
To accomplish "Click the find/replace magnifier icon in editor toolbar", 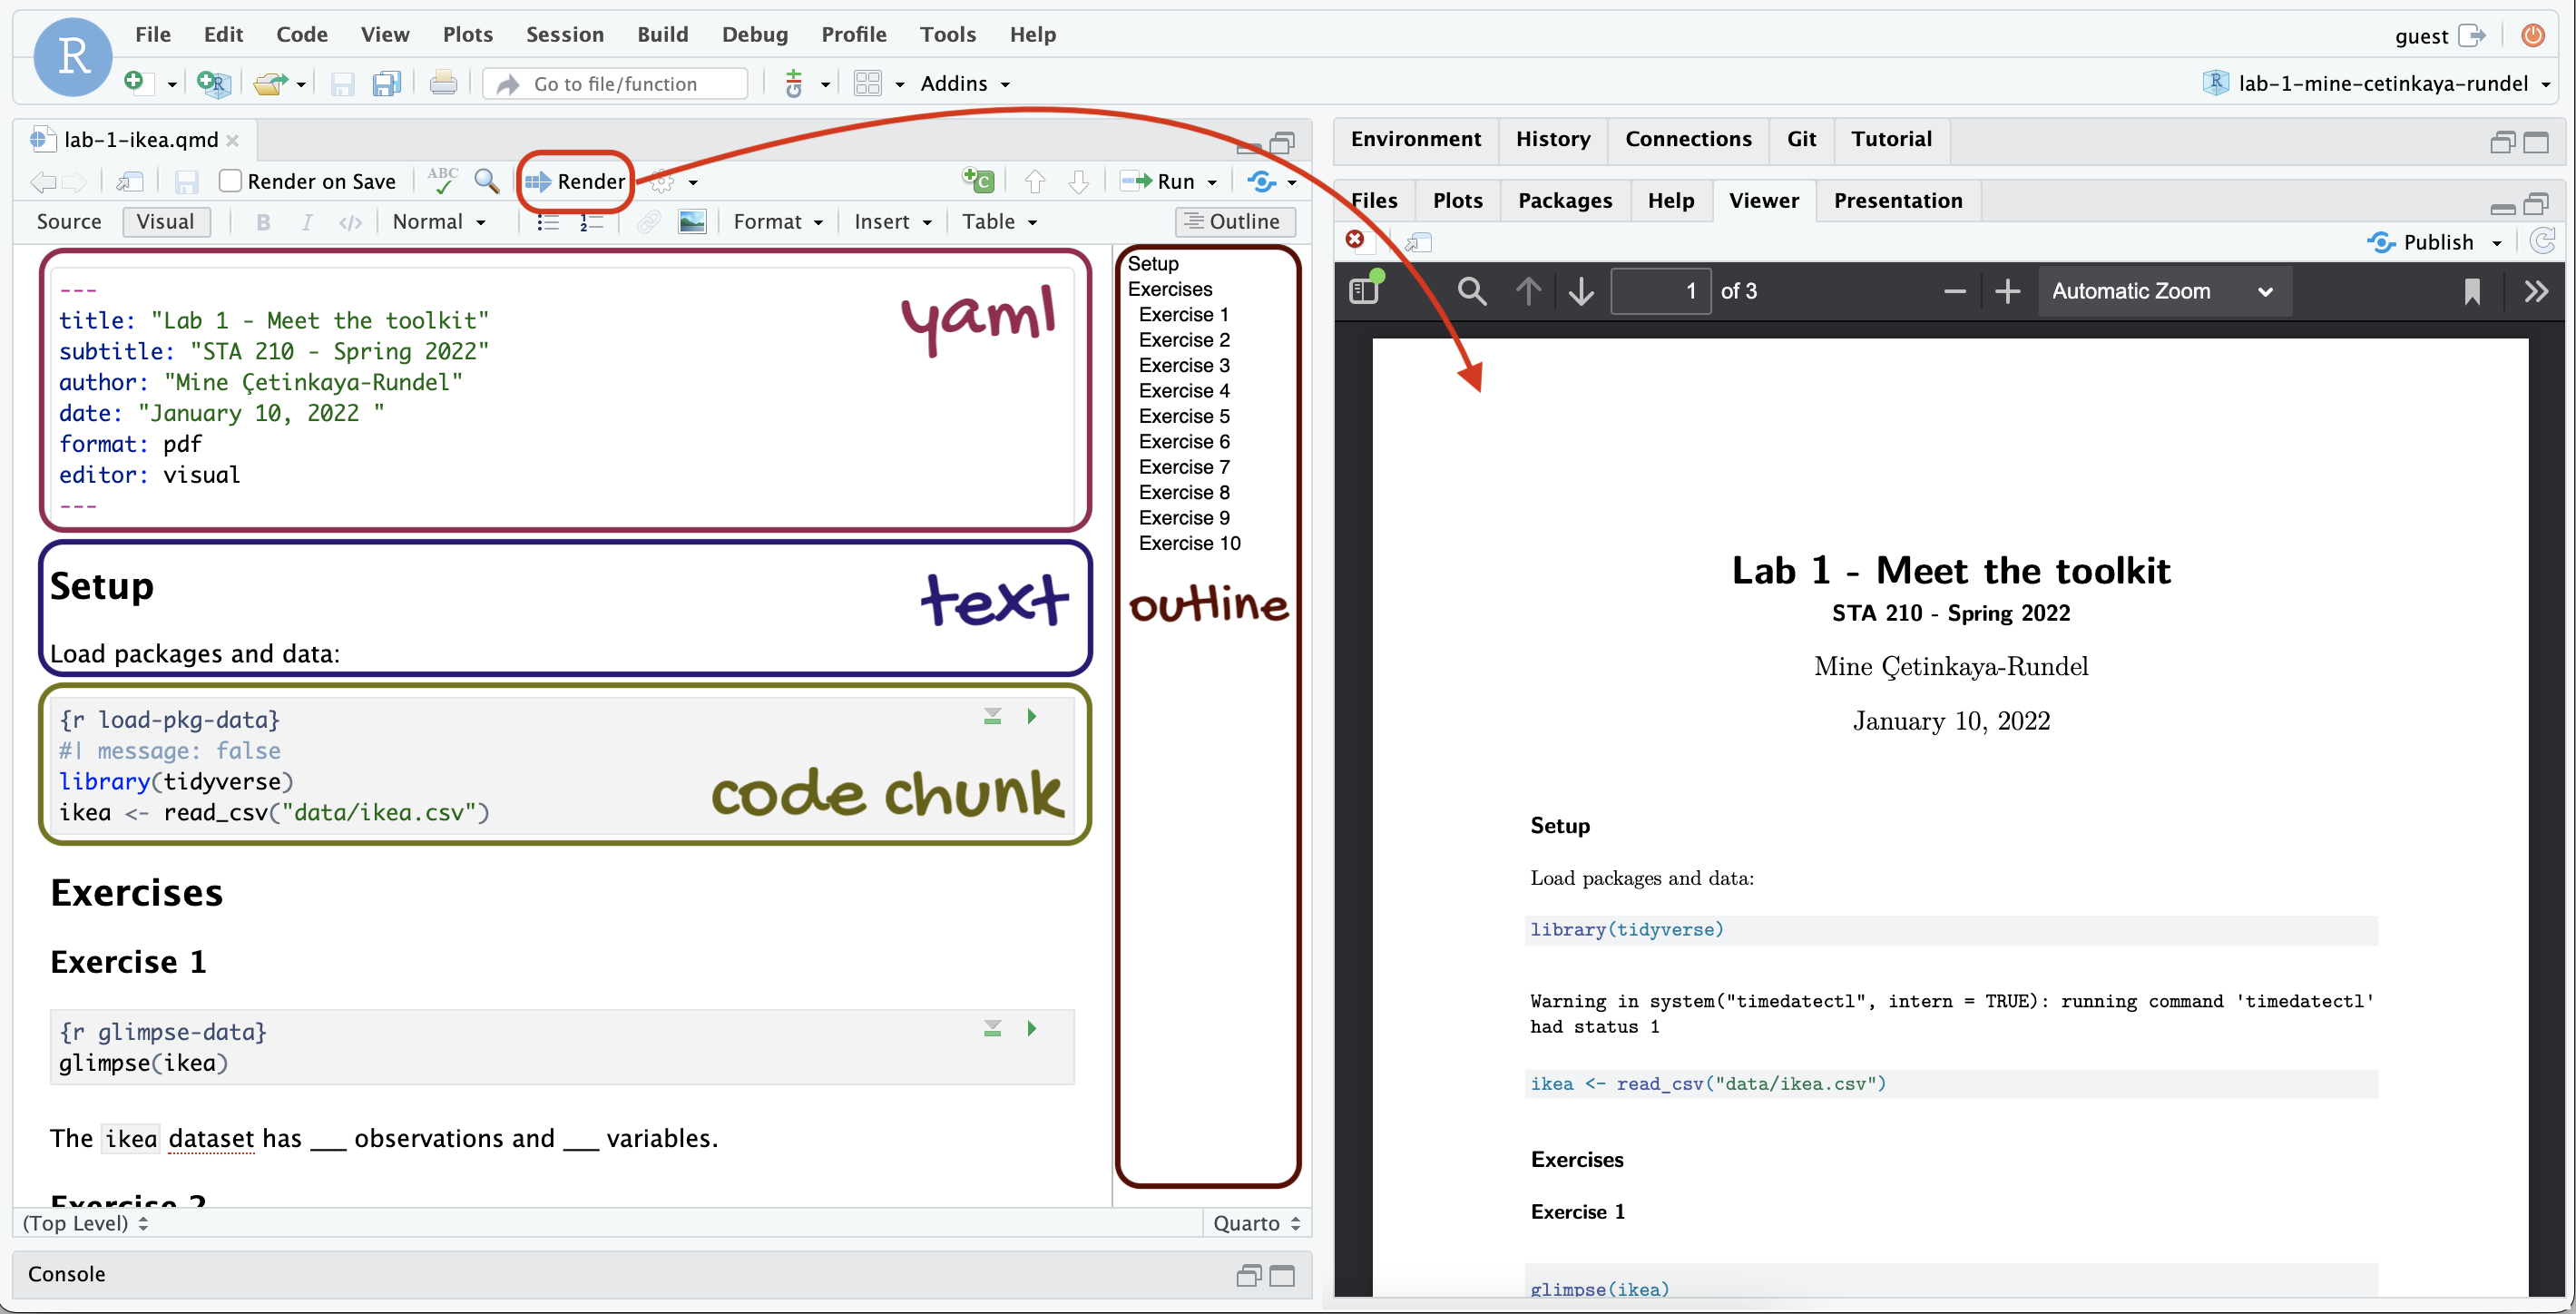I will coord(486,181).
